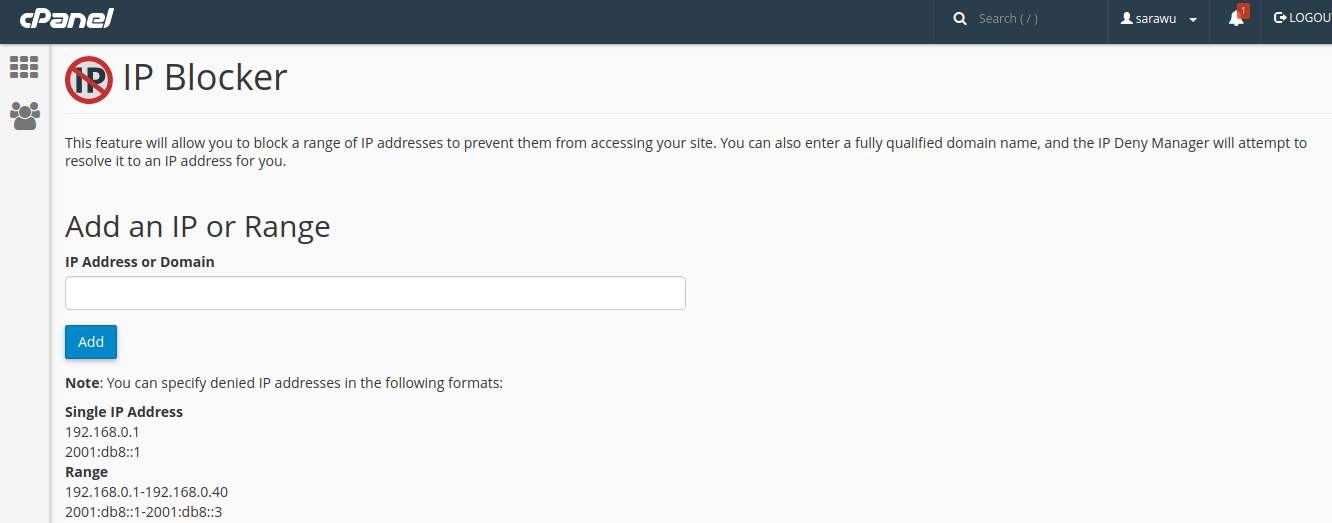The width and height of the screenshot is (1332, 523).
Task: Click the "Add an IP or Range" heading
Action: pos(197,226)
